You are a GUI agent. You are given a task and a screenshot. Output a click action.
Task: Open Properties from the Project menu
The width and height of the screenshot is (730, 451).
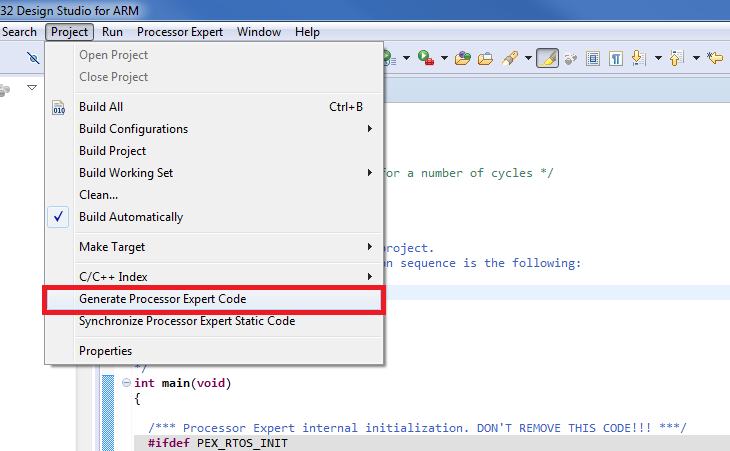(105, 351)
